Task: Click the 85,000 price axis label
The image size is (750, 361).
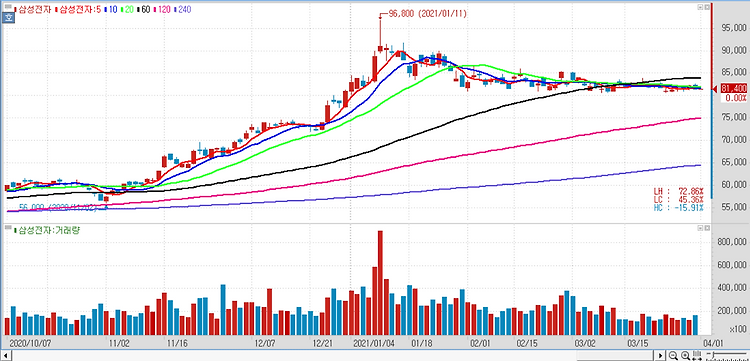Action: pyautogui.click(x=734, y=73)
